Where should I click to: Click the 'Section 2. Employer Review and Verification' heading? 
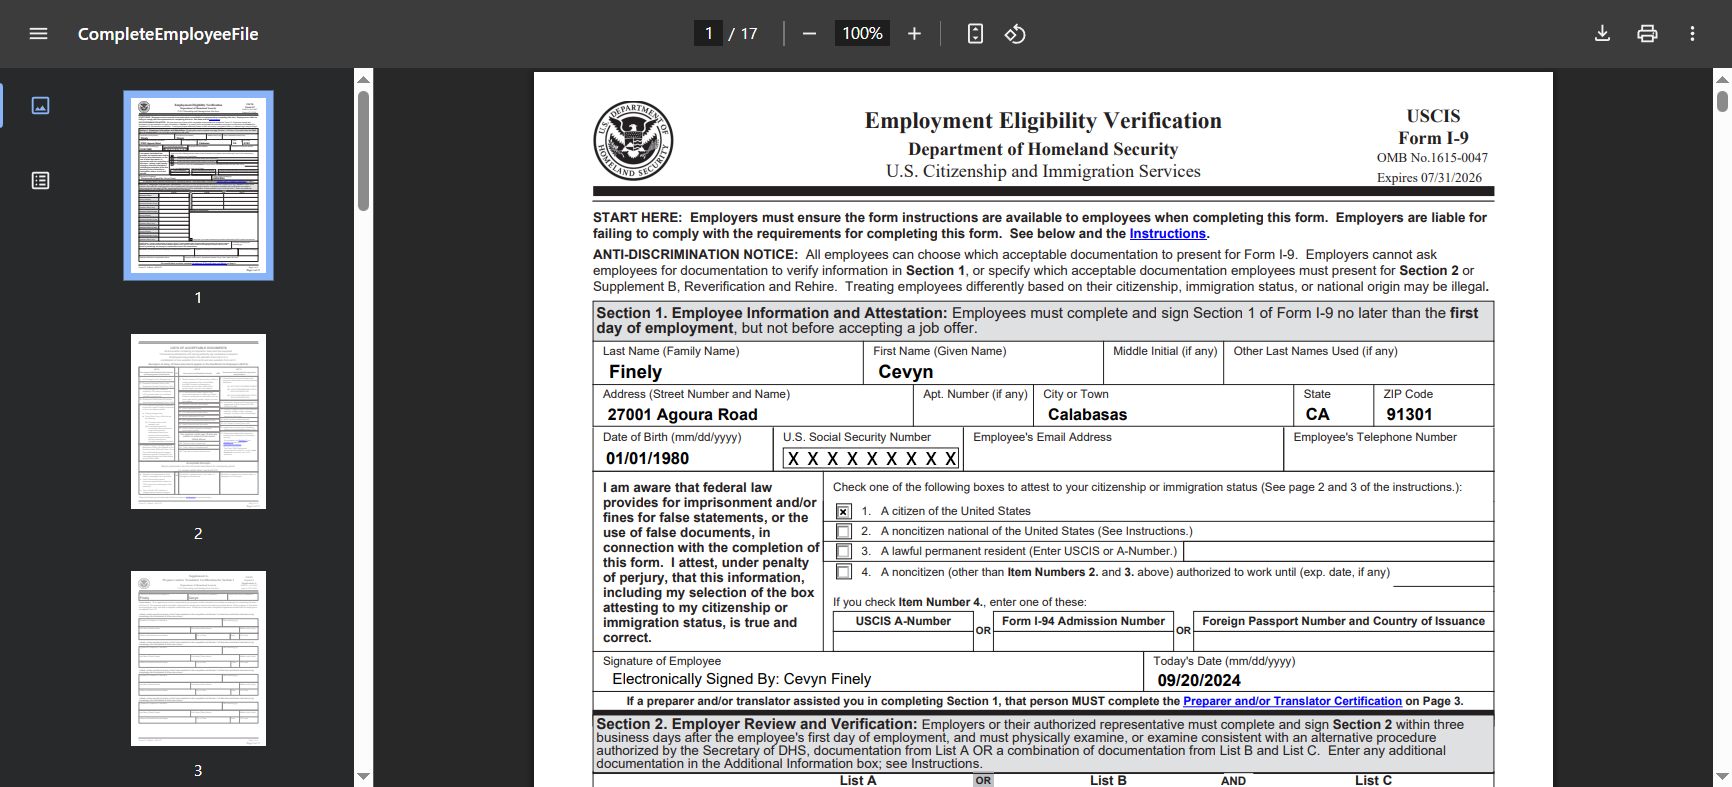pos(756,724)
